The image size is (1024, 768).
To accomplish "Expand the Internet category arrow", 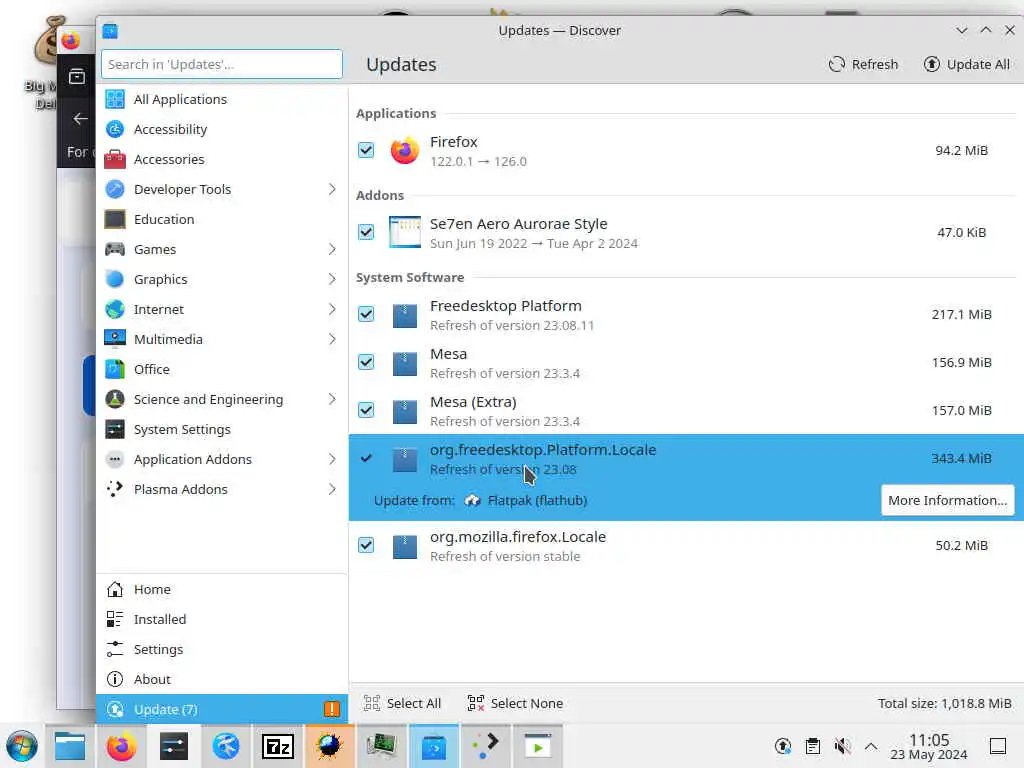I will click(x=332, y=310).
